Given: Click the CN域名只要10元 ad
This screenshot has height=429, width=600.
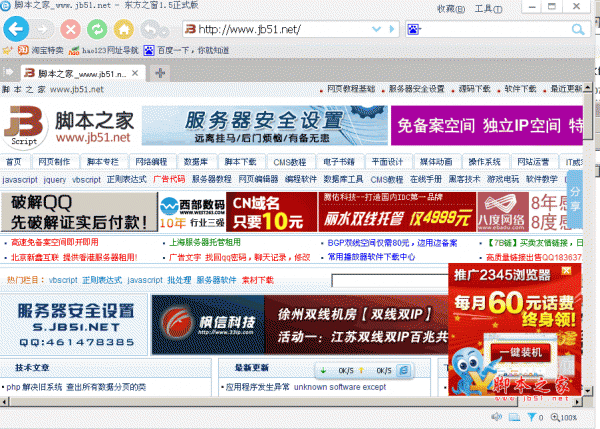Looking at the screenshot, I should click(x=271, y=212).
